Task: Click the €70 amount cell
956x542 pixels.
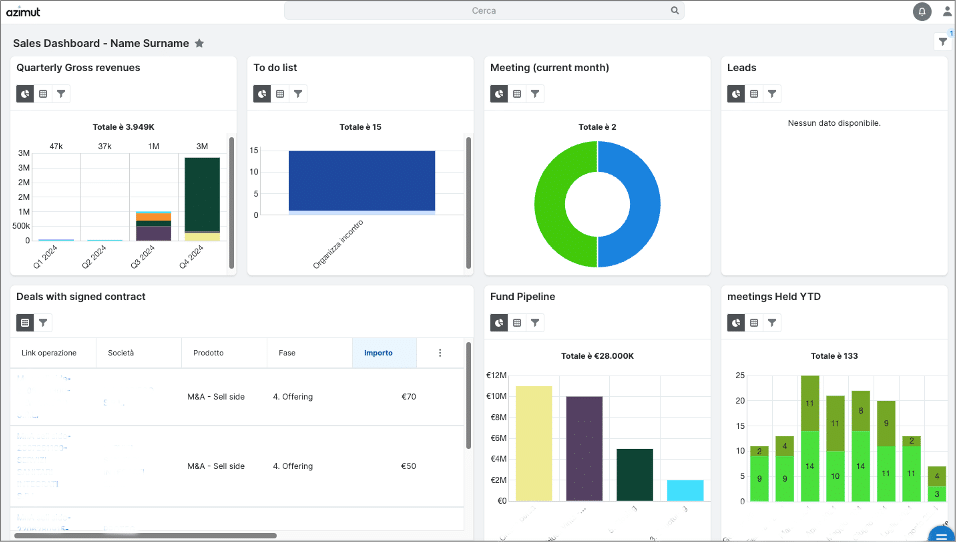Action: point(408,397)
